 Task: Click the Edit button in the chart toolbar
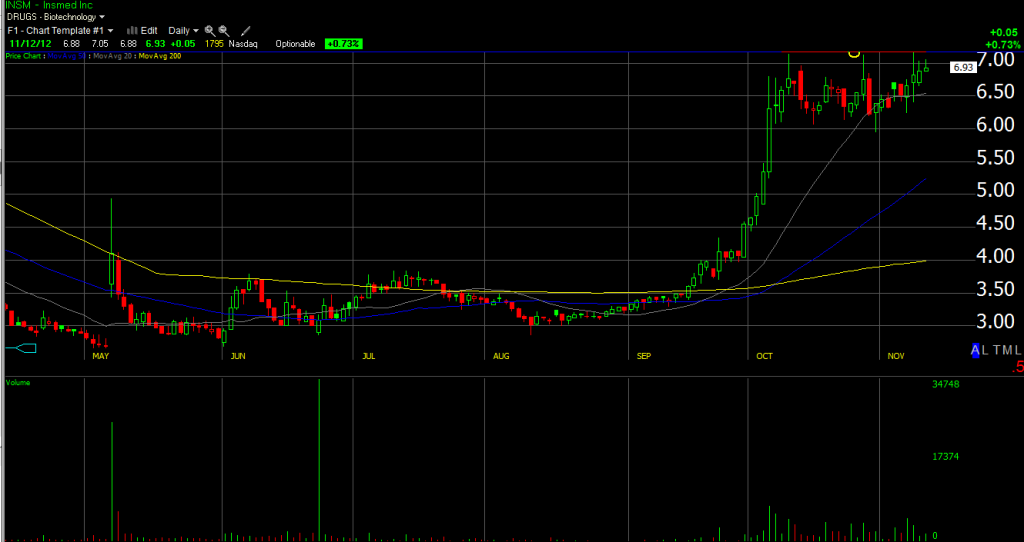point(150,30)
